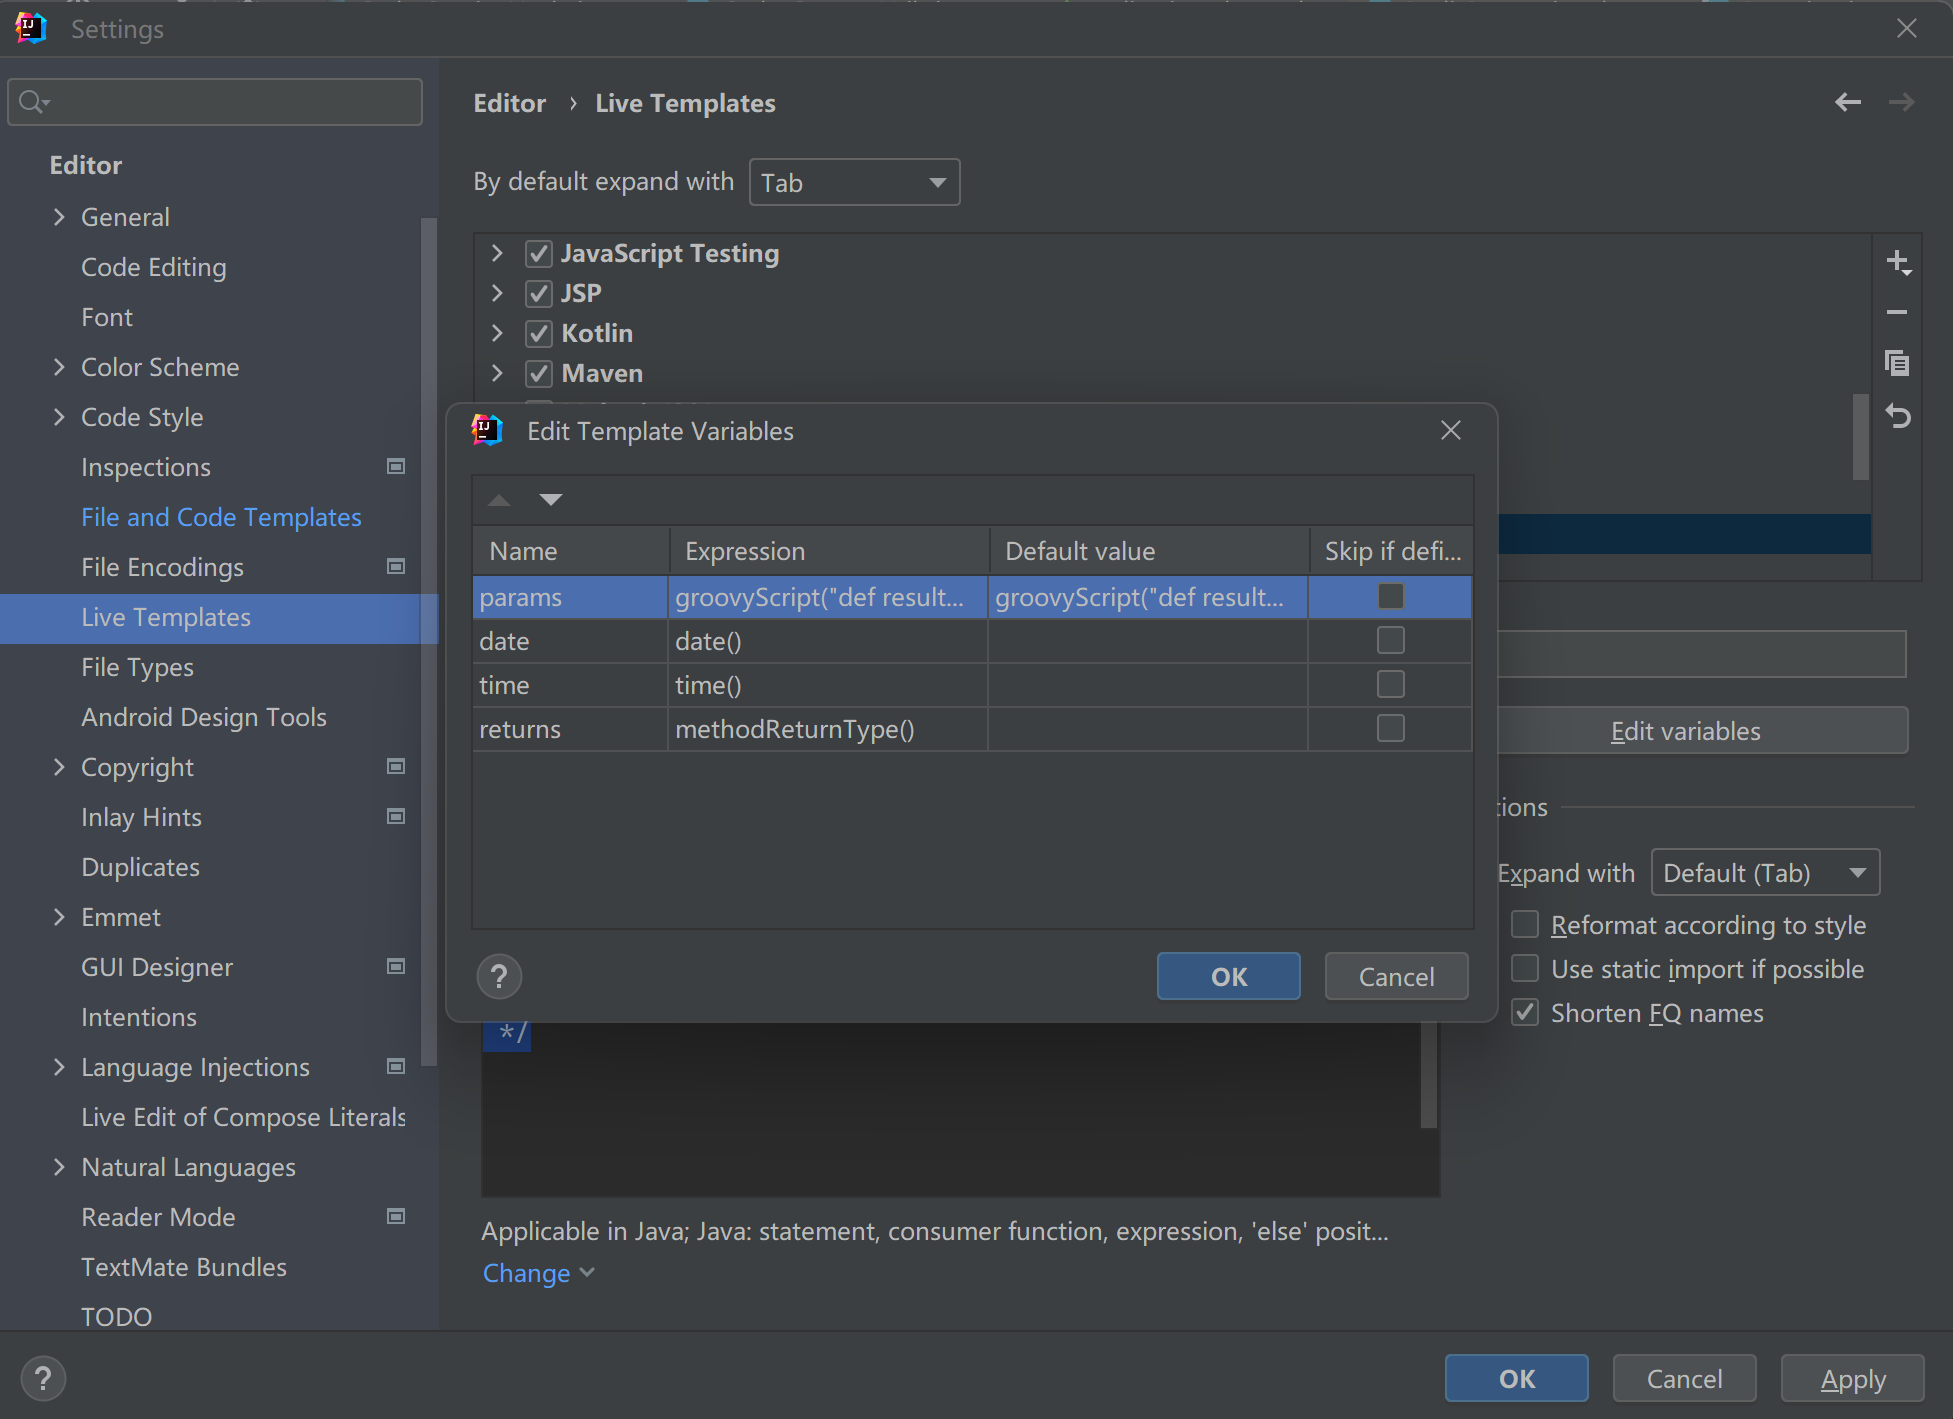Click Settings window OK button
Viewport: 1953px width, 1419px height.
[1516, 1379]
